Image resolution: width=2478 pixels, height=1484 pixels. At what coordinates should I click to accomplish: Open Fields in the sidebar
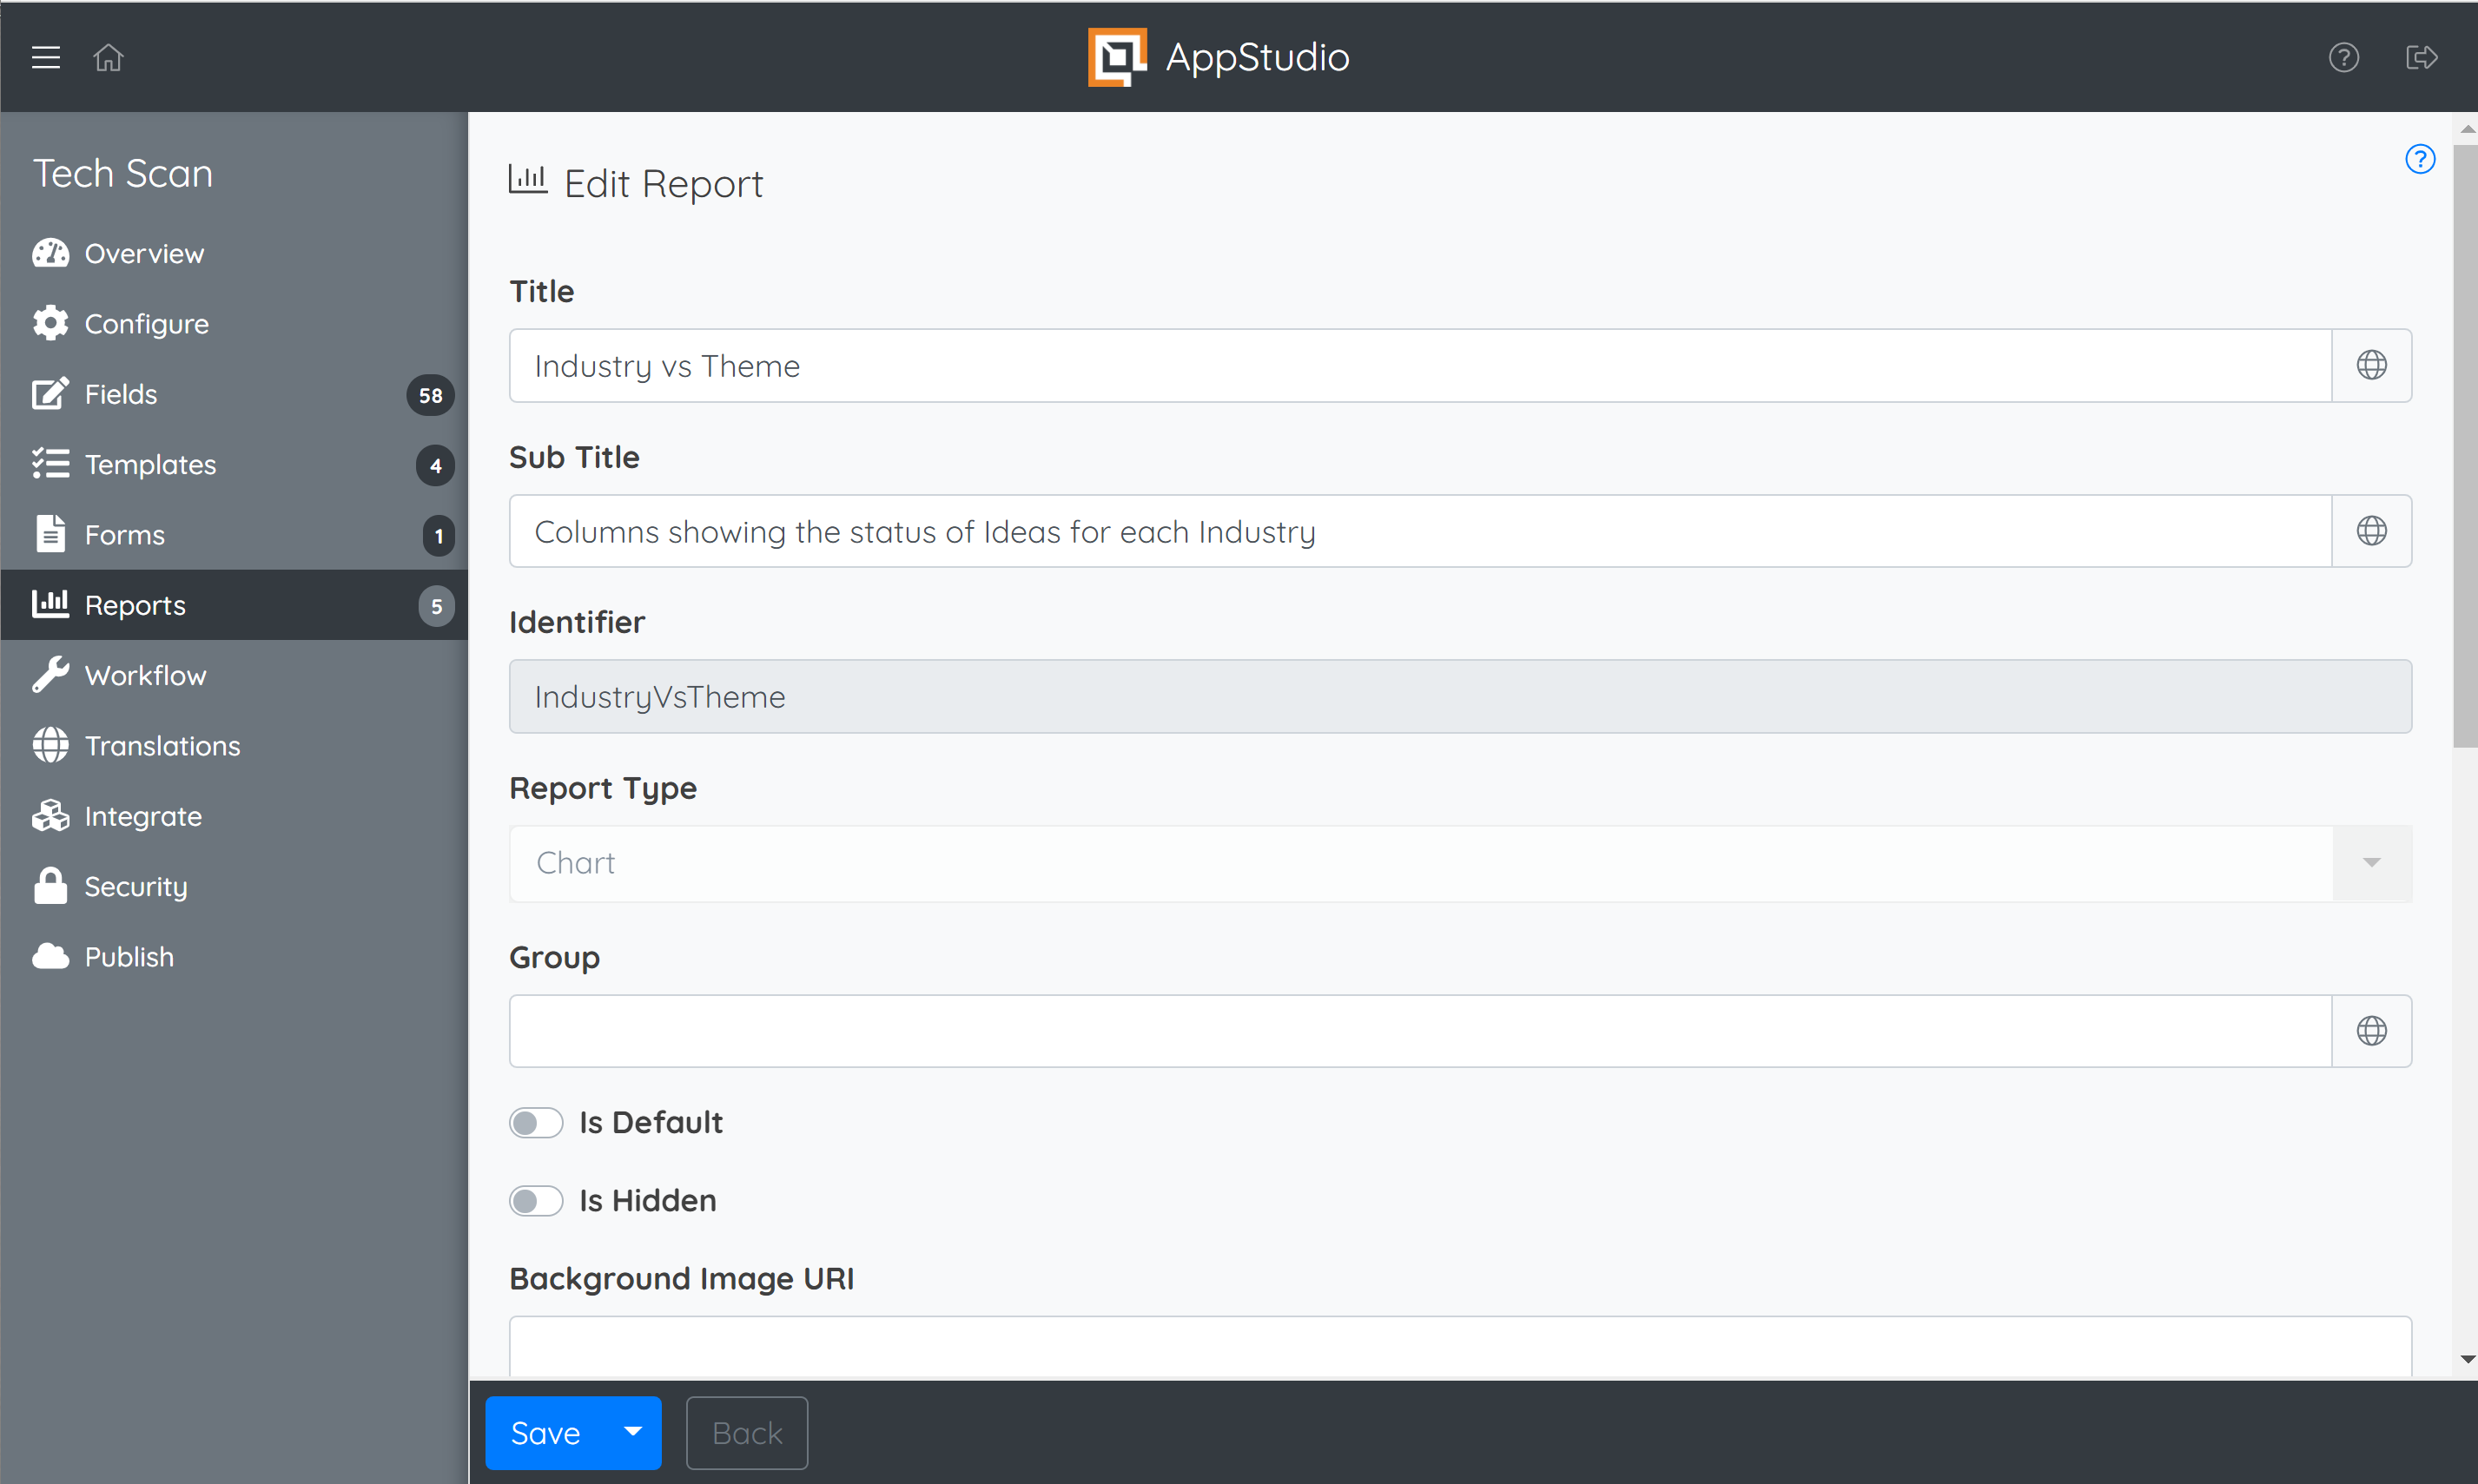tap(234, 394)
